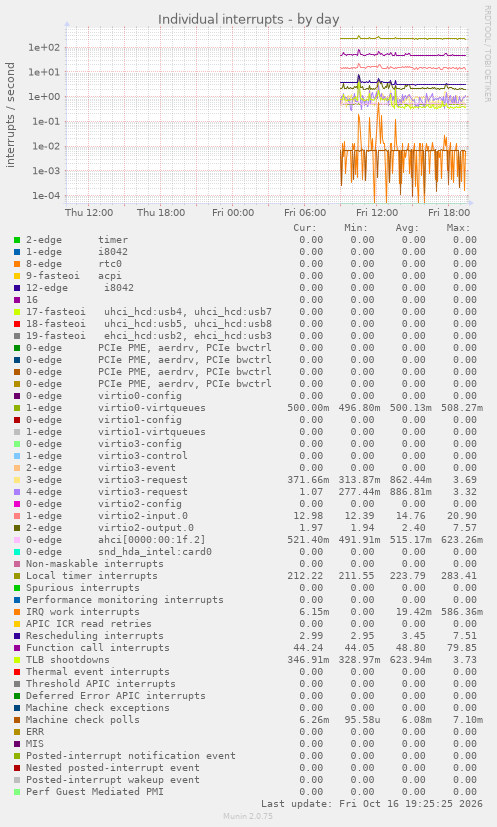Click the Avg value '623.94m' for TLB shootdowns

pyautogui.click(x=410, y=660)
